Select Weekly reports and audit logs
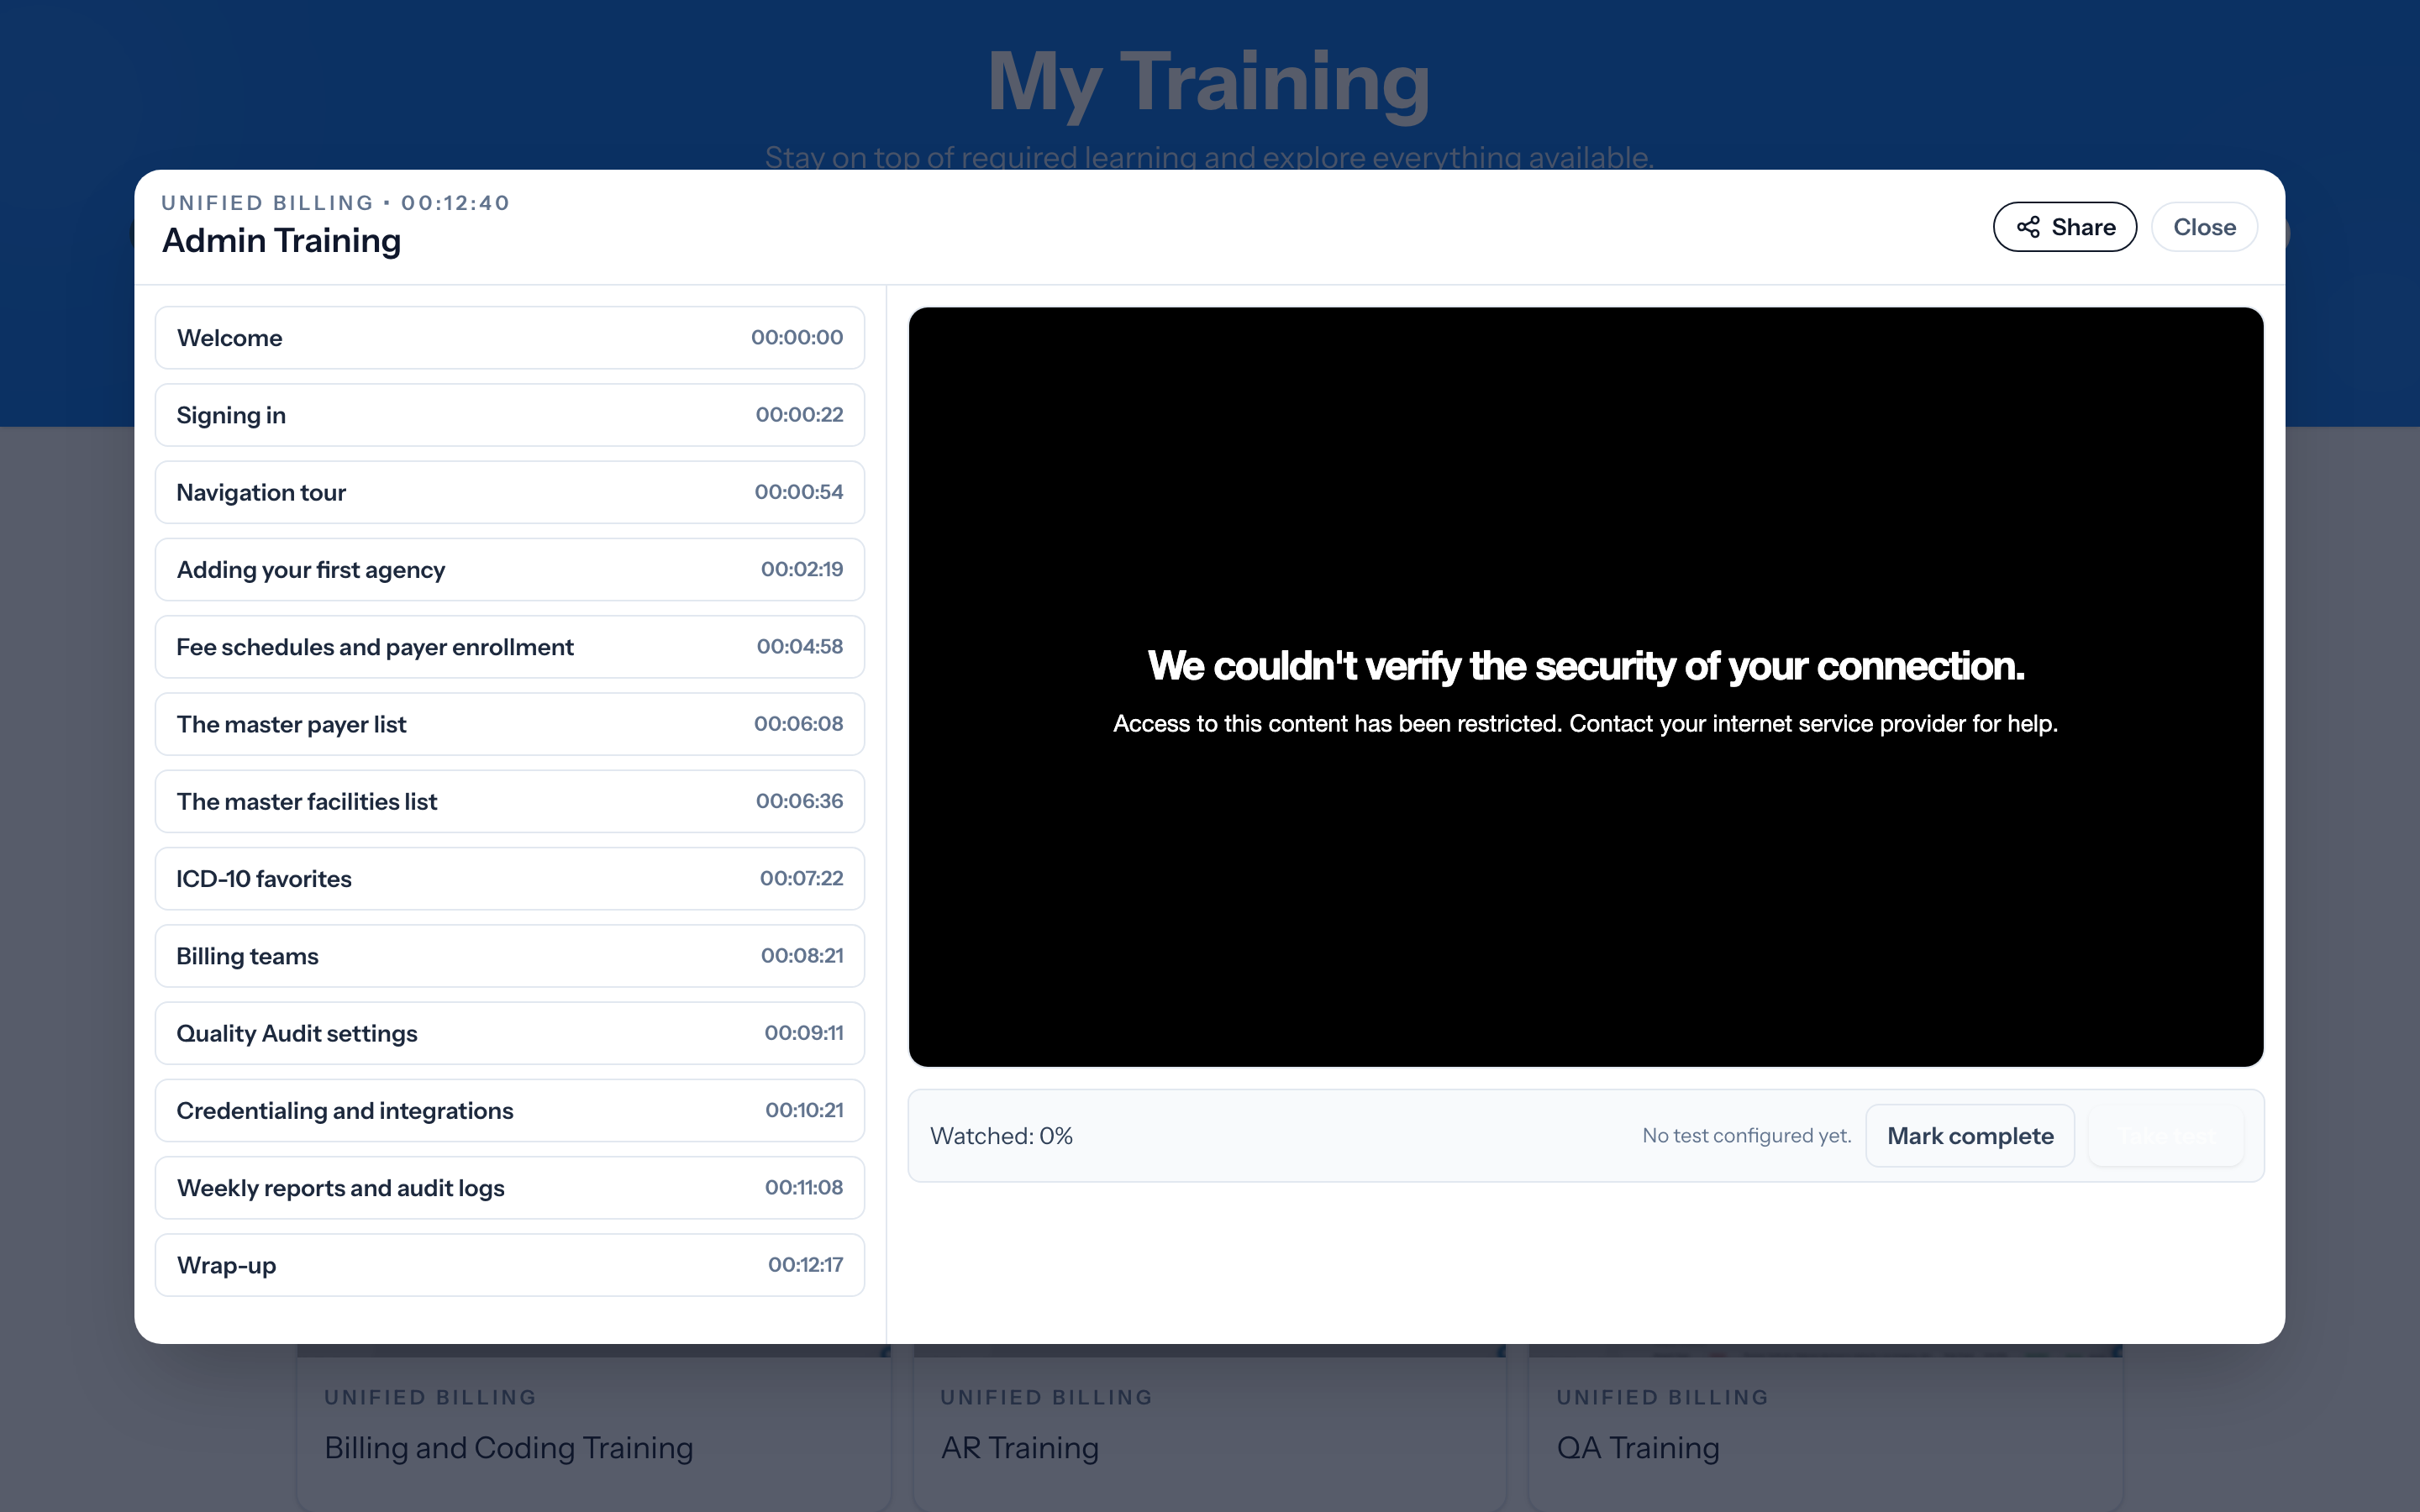Viewport: 2420px width, 1512px height. (x=510, y=1188)
